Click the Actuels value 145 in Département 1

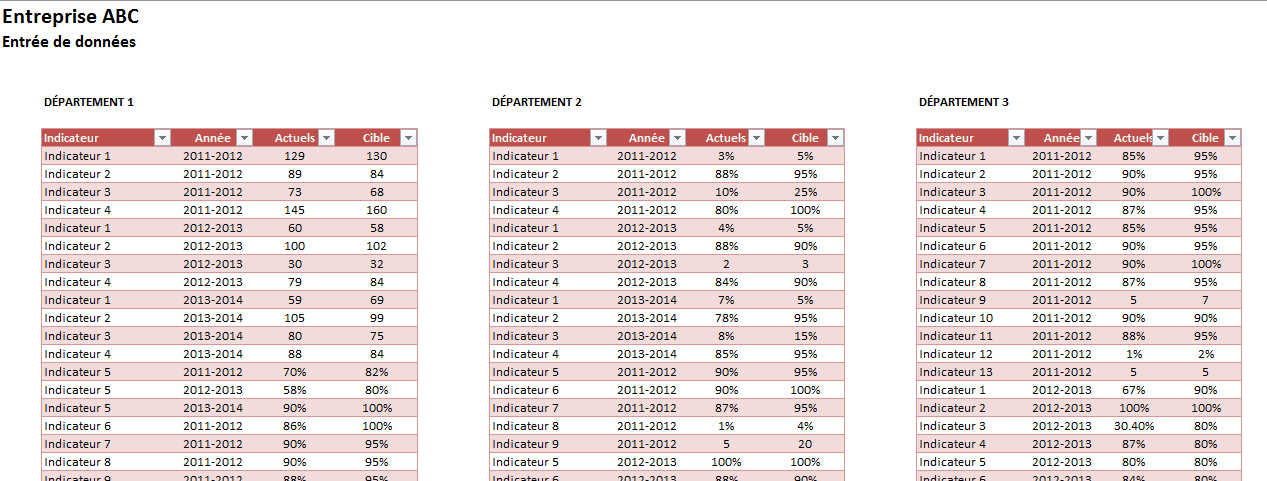[294, 210]
